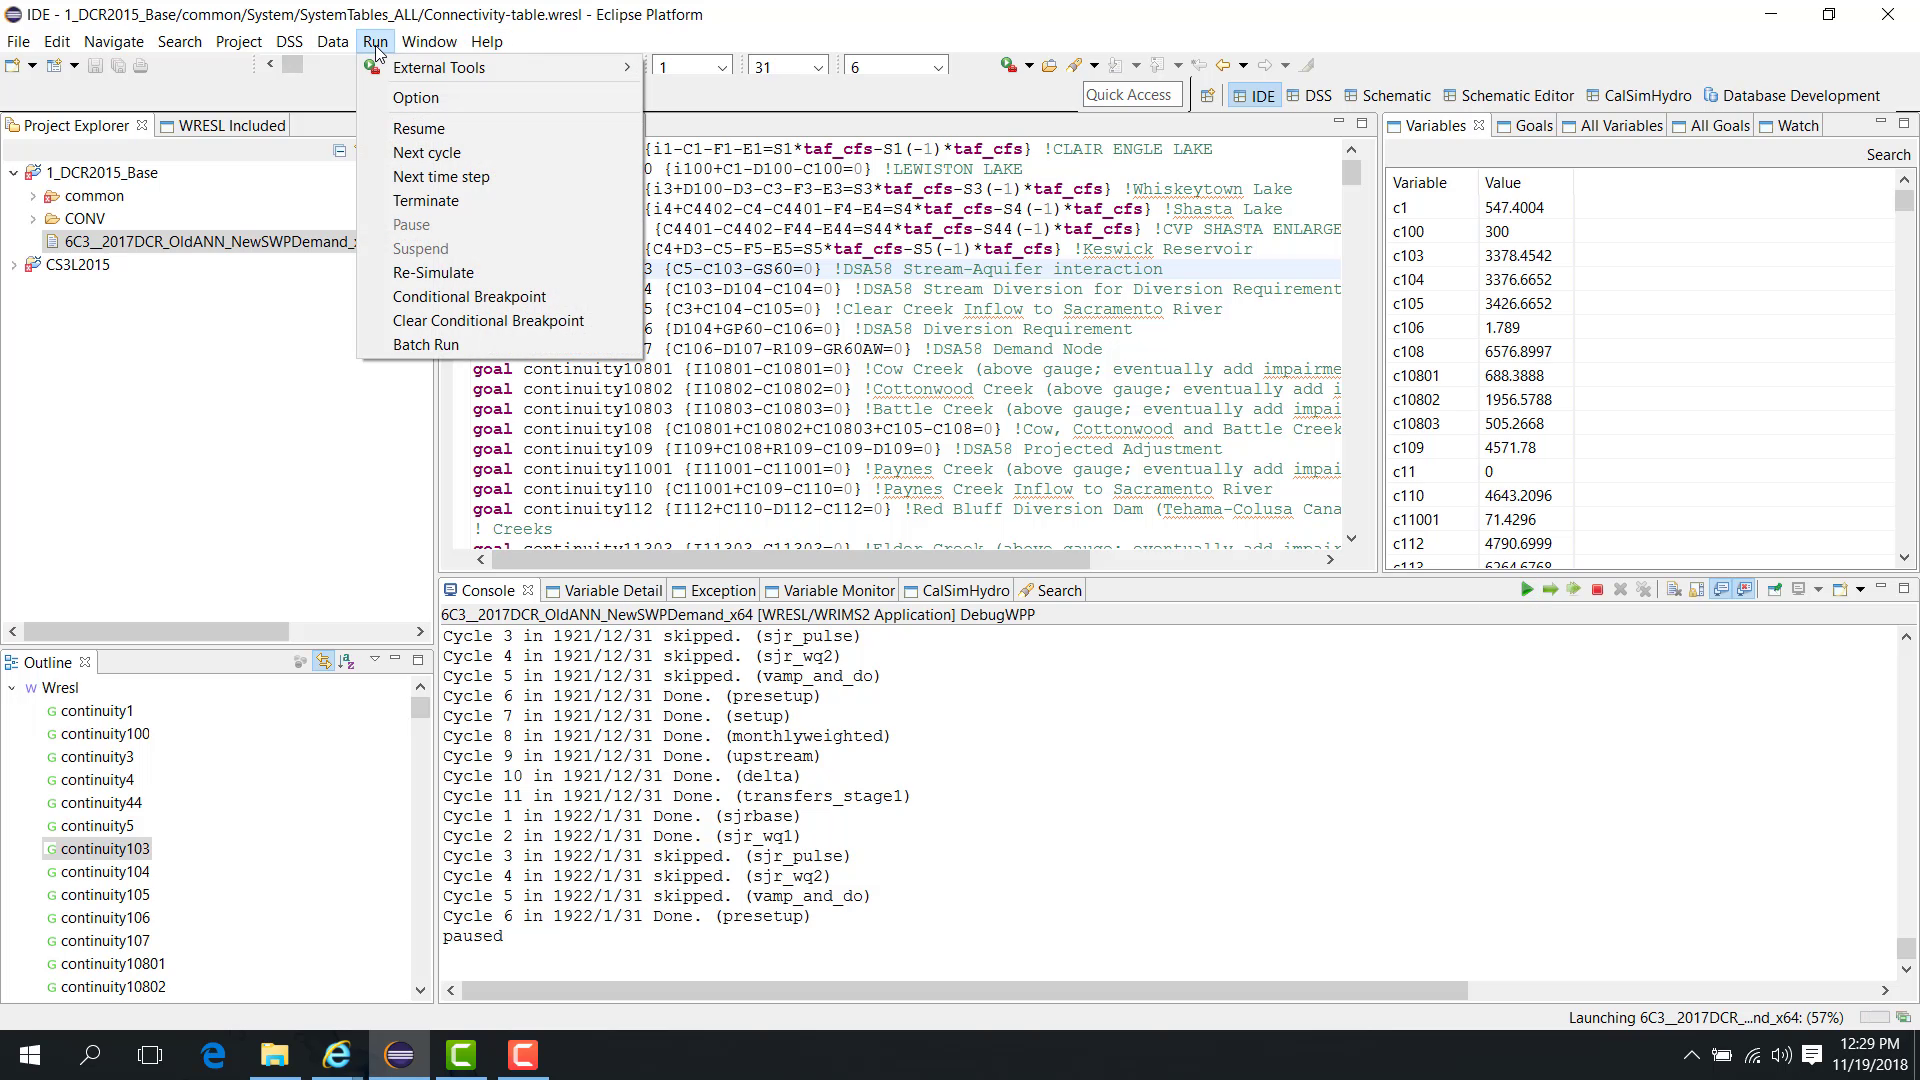
Task: Toggle Pin Console icon
Action: tap(1775, 590)
